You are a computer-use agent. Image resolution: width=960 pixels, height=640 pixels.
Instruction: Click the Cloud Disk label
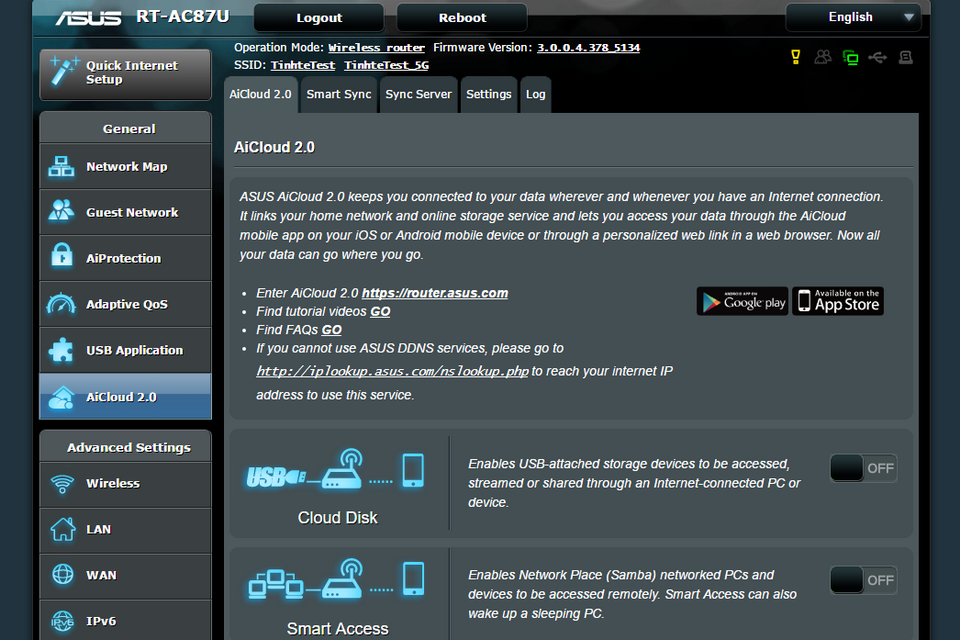pyautogui.click(x=337, y=518)
